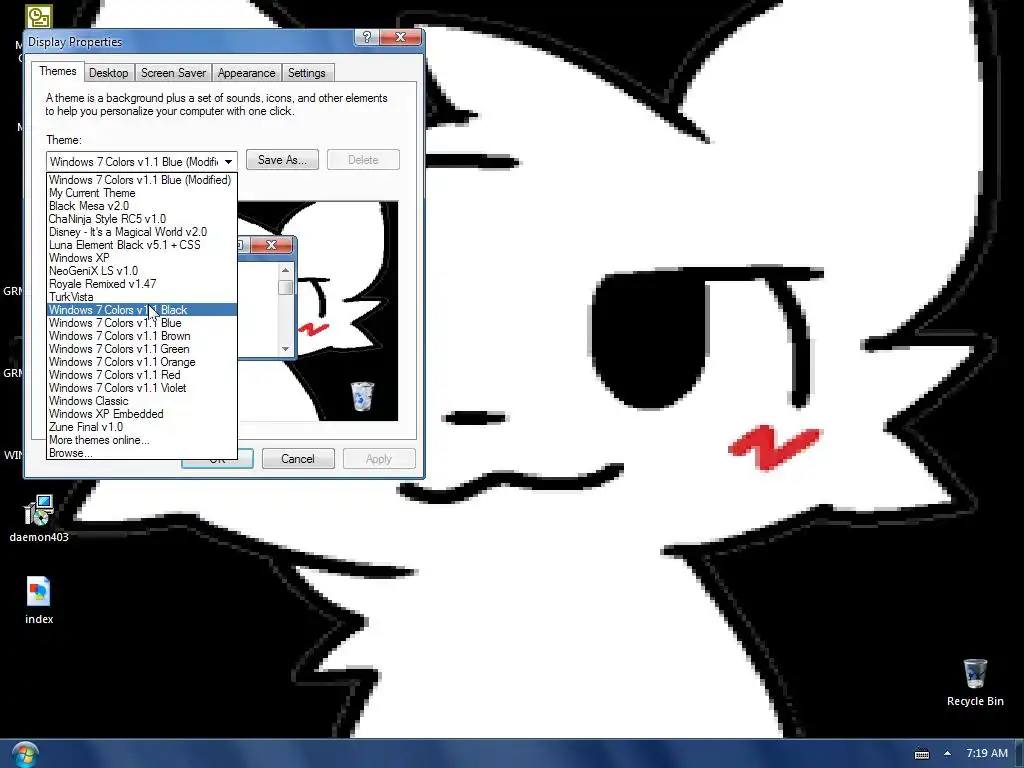Click the Cancel button
This screenshot has width=1024, height=768.
(298, 458)
